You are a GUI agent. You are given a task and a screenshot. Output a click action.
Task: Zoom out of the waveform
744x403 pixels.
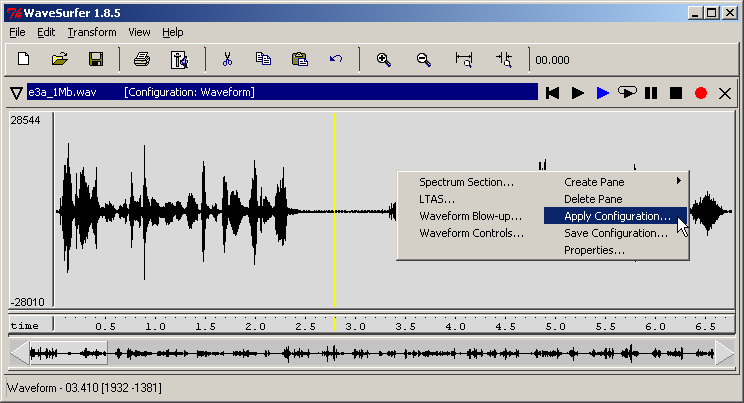[423, 59]
